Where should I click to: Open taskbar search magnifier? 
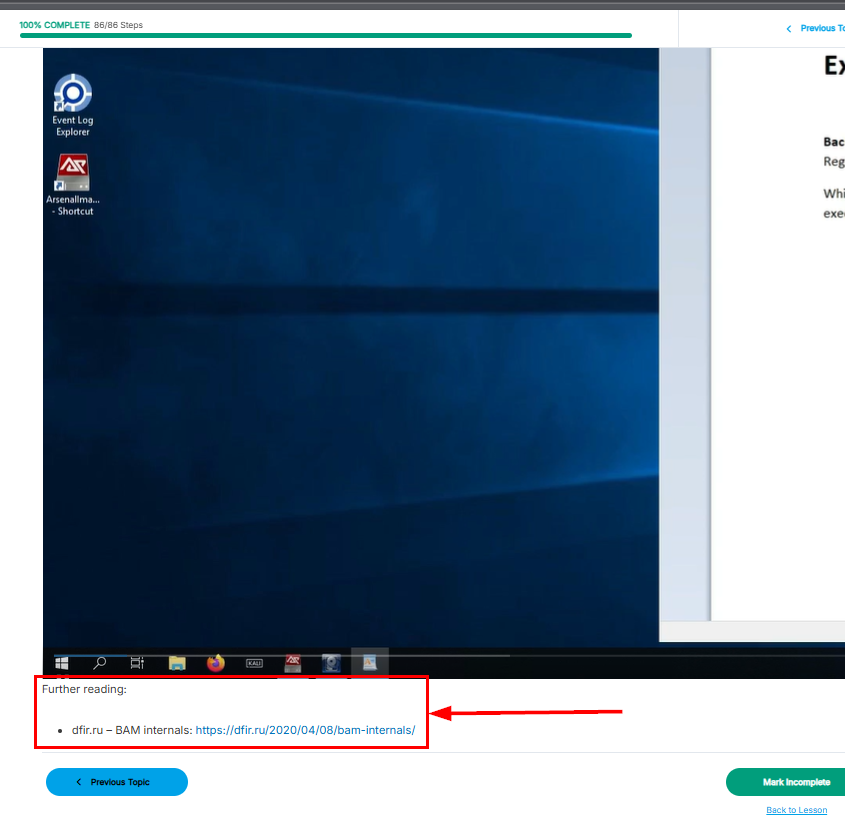[99, 663]
